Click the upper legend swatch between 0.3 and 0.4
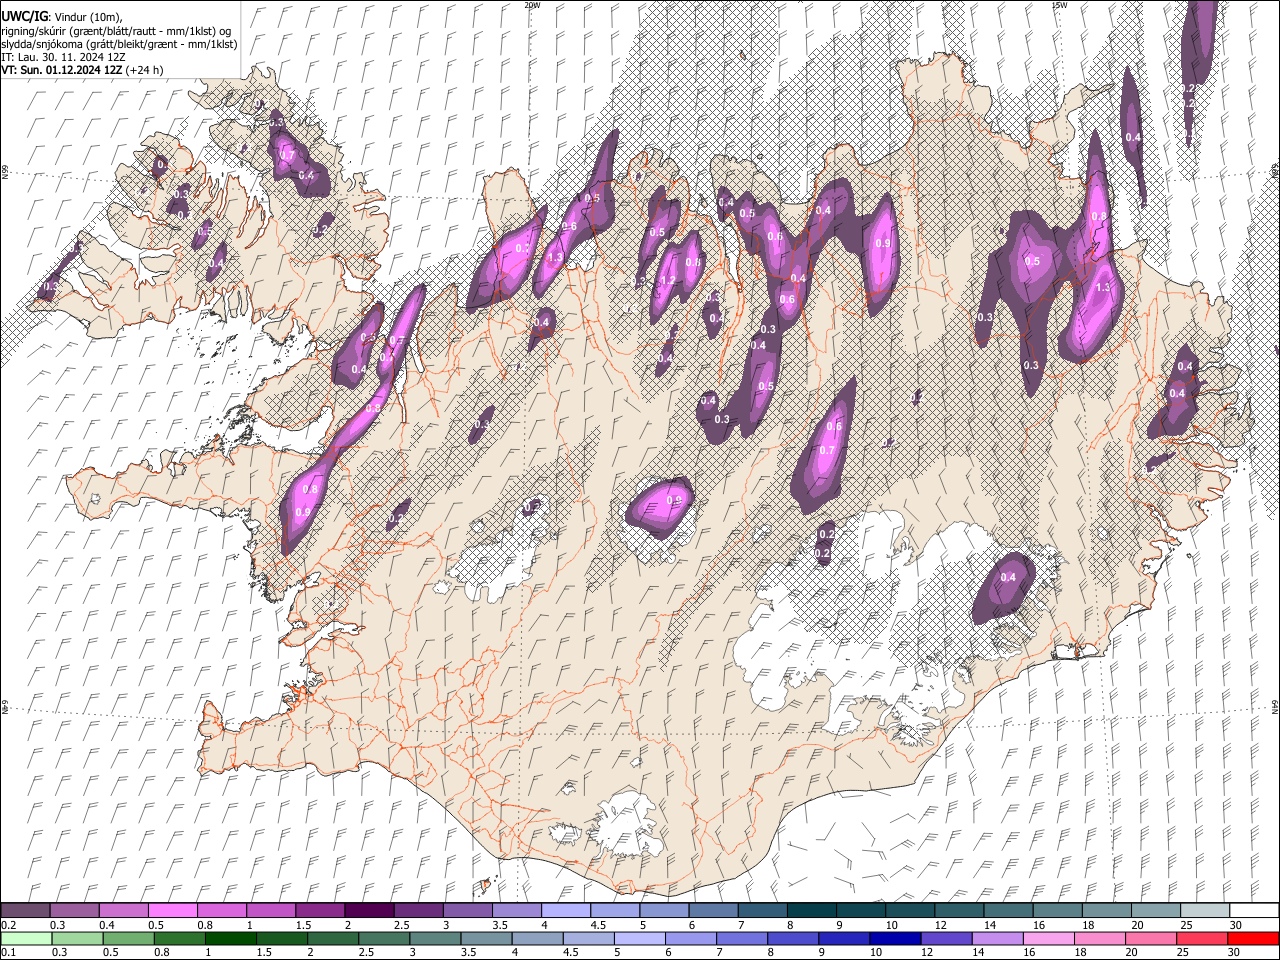Screen dimensions: 1280x960 (x=75, y=910)
